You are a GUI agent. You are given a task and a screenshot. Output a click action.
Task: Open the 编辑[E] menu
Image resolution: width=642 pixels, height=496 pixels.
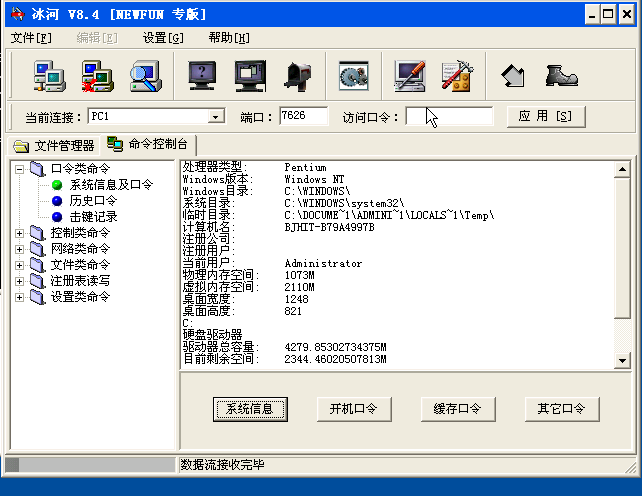pyautogui.click(x=97, y=38)
